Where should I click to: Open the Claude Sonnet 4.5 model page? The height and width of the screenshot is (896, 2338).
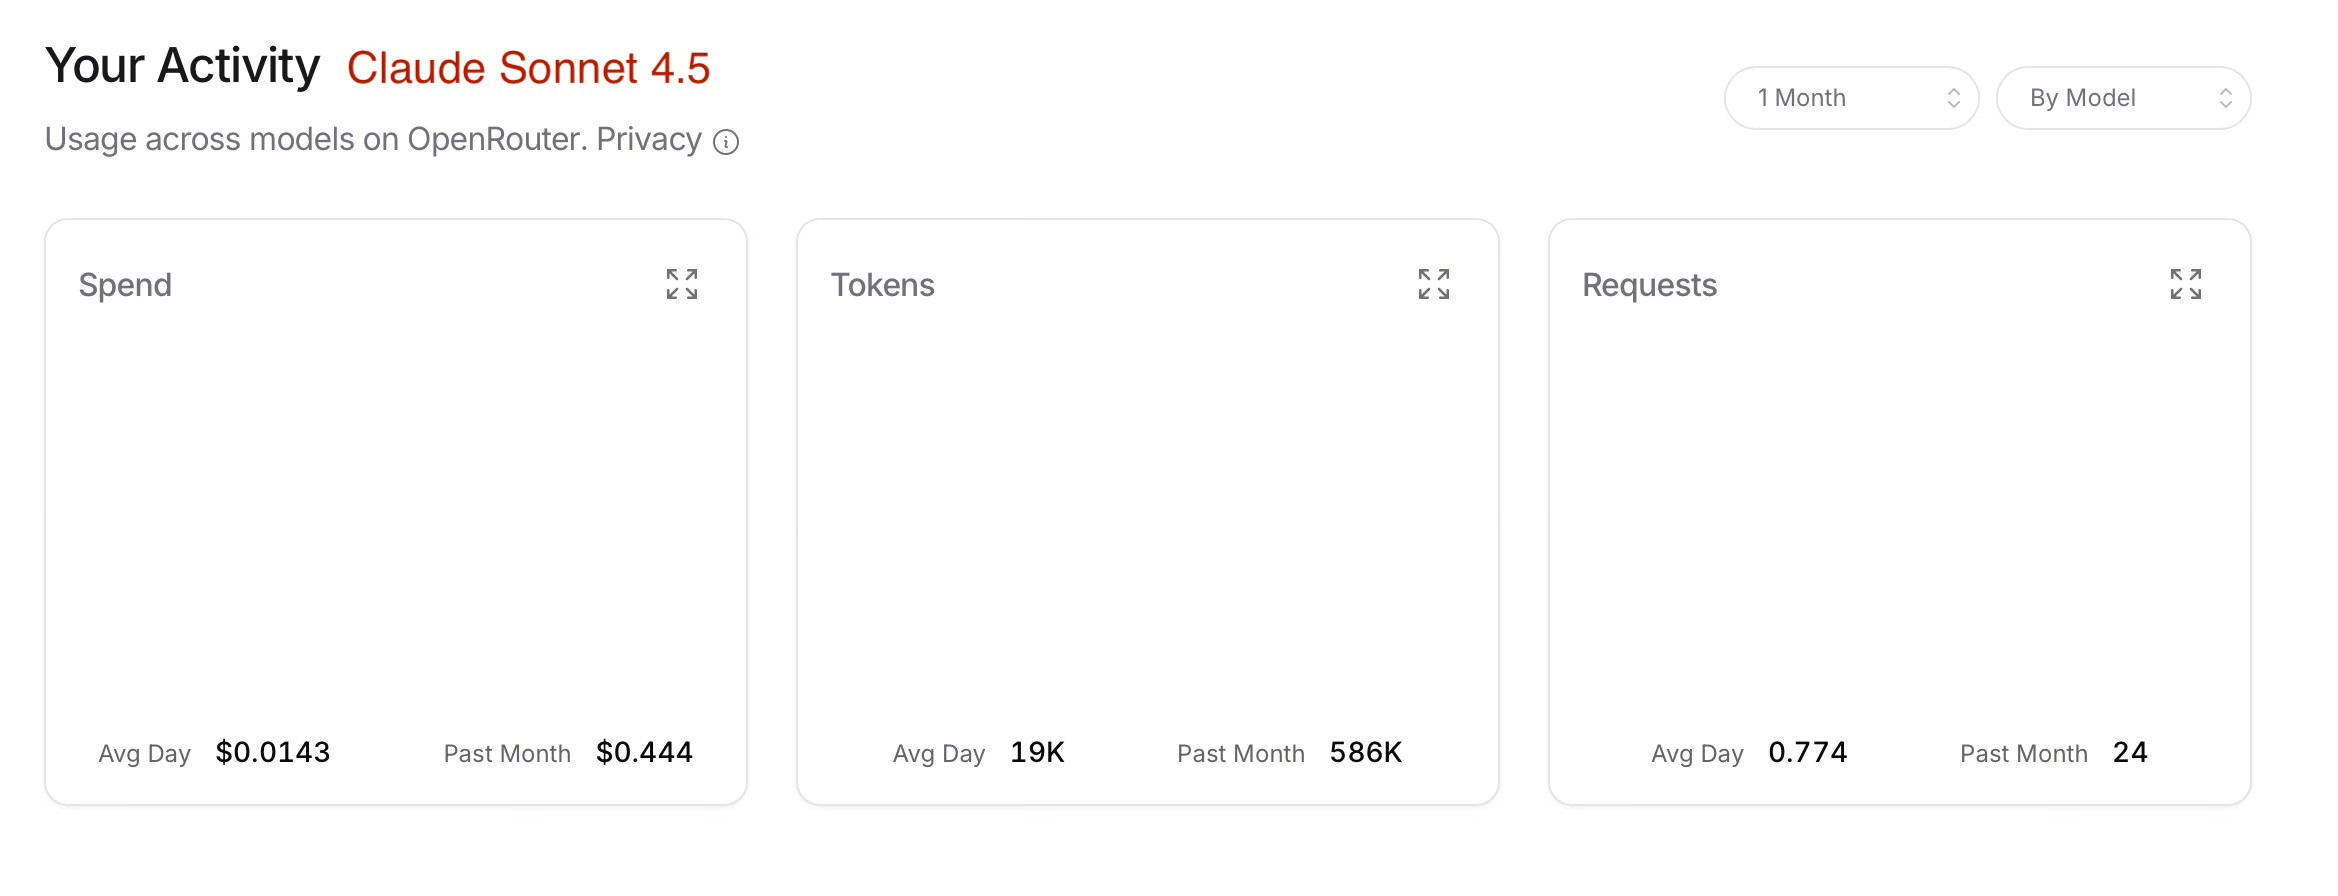pyautogui.click(x=530, y=67)
